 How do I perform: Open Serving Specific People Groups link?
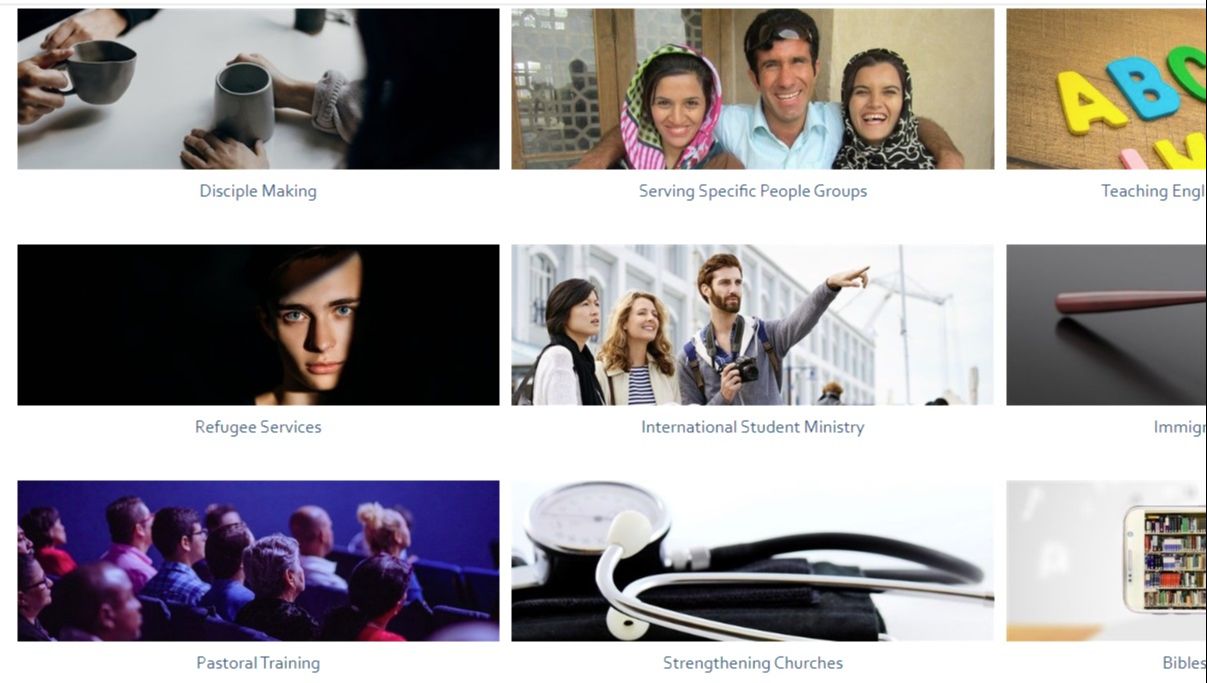(x=753, y=191)
